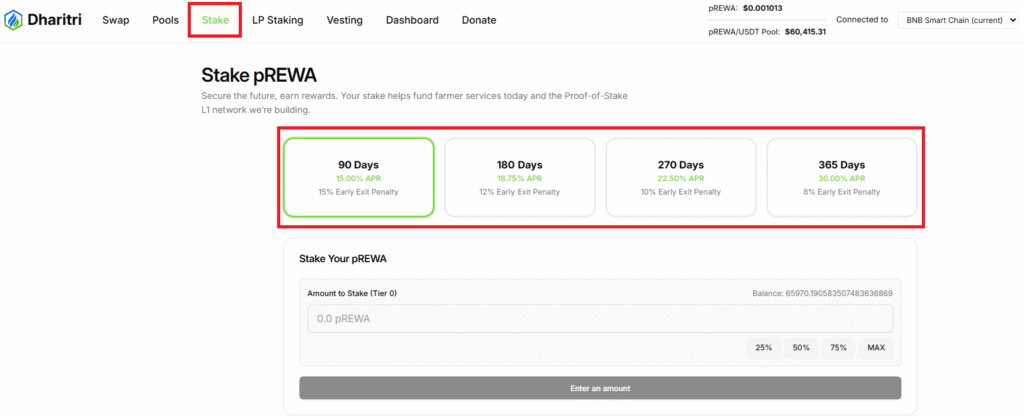Select the 365 Days 30% APR tier

pos(841,177)
